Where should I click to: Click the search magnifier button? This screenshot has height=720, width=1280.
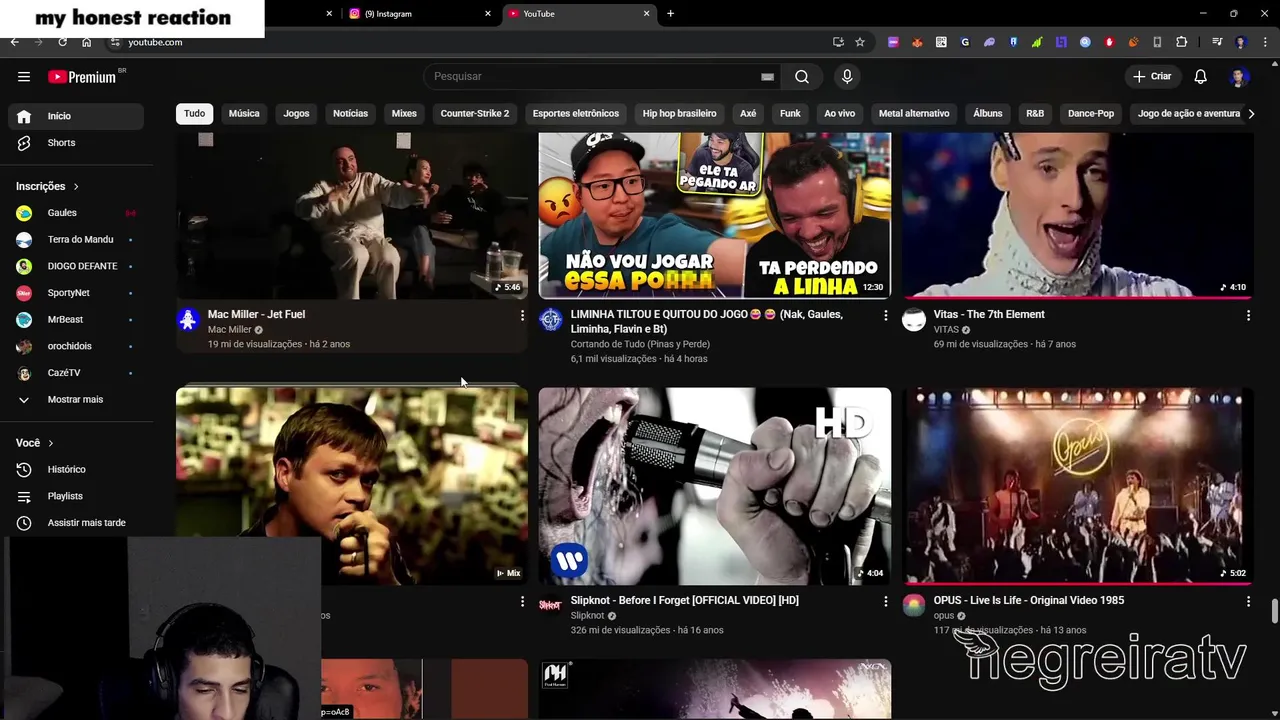[x=802, y=77]
